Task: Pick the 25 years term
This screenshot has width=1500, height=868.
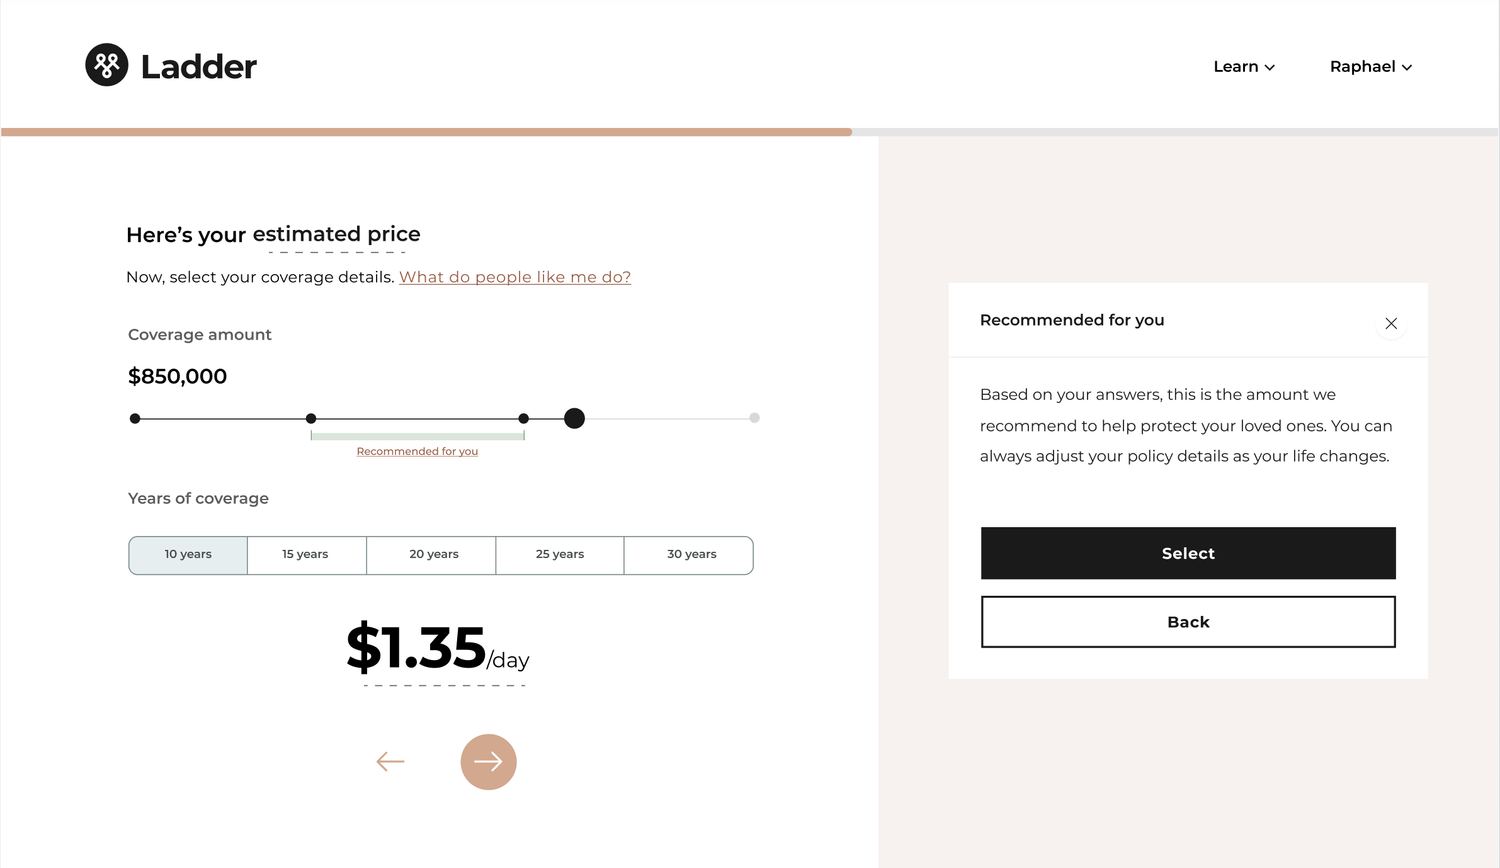Action: pyautogui.click(x=560, y=555)
